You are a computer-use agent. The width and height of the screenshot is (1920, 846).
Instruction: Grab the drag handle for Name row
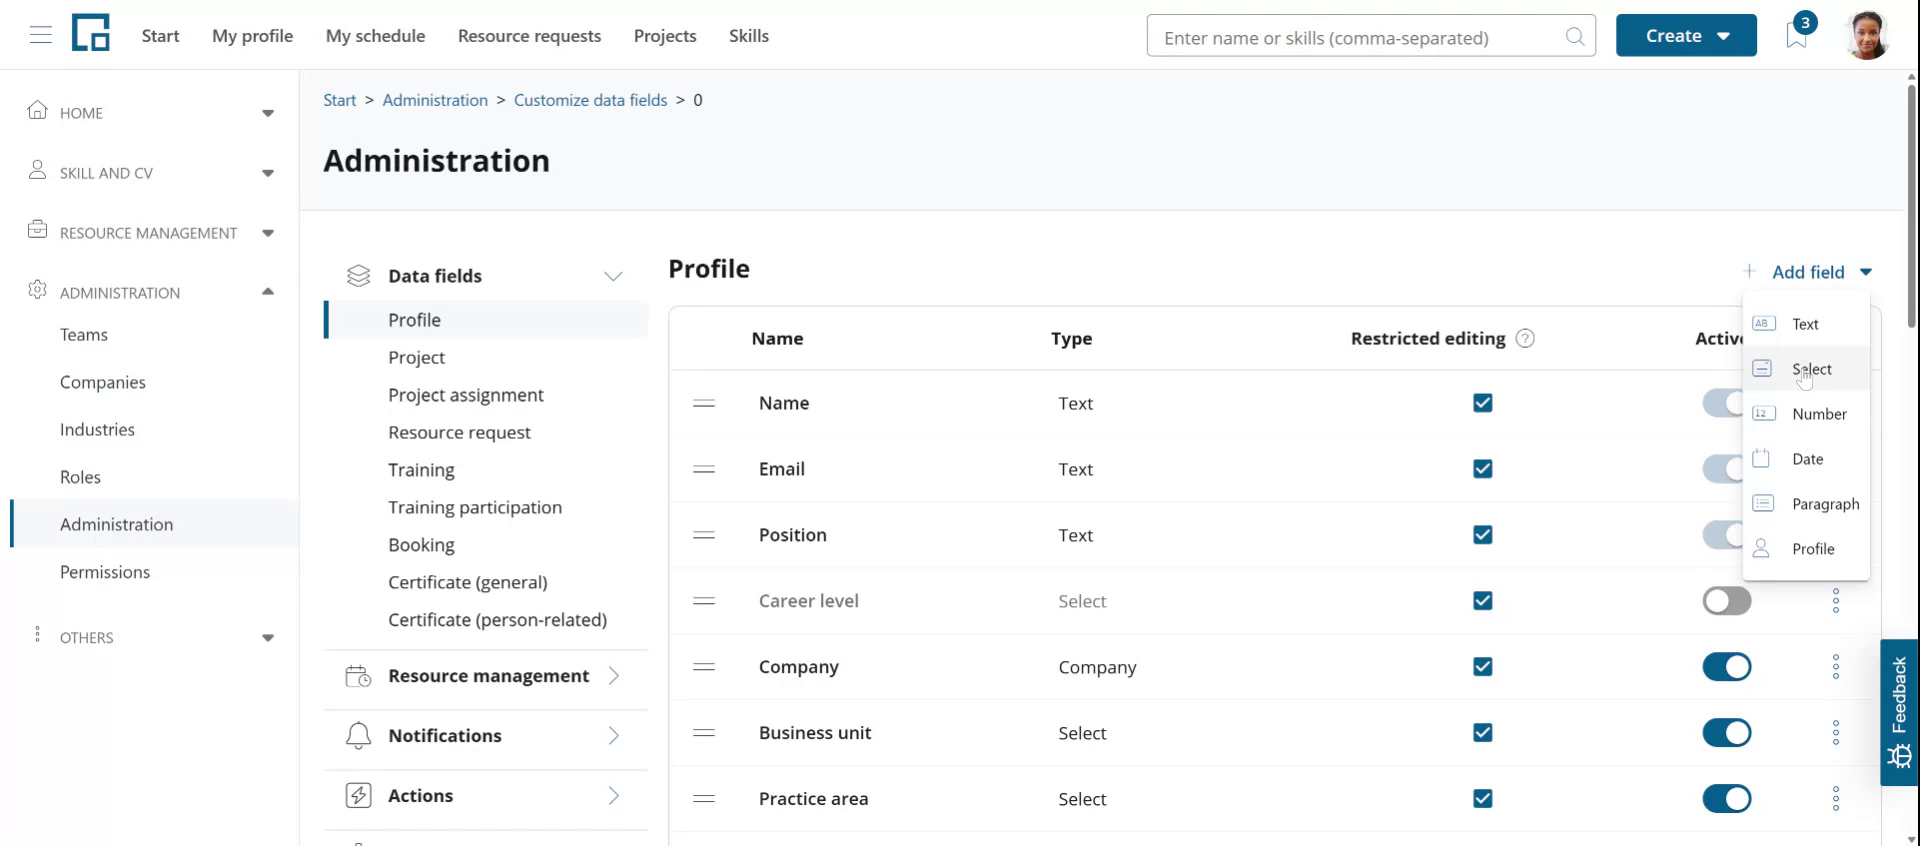[704, 403]
